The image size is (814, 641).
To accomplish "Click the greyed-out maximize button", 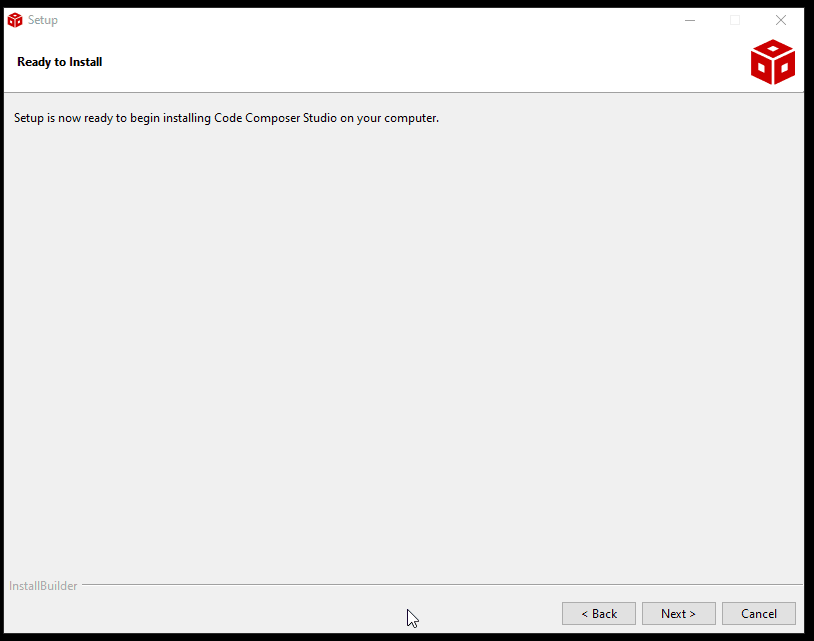I will pyautogui.click(x=735, y=20).
